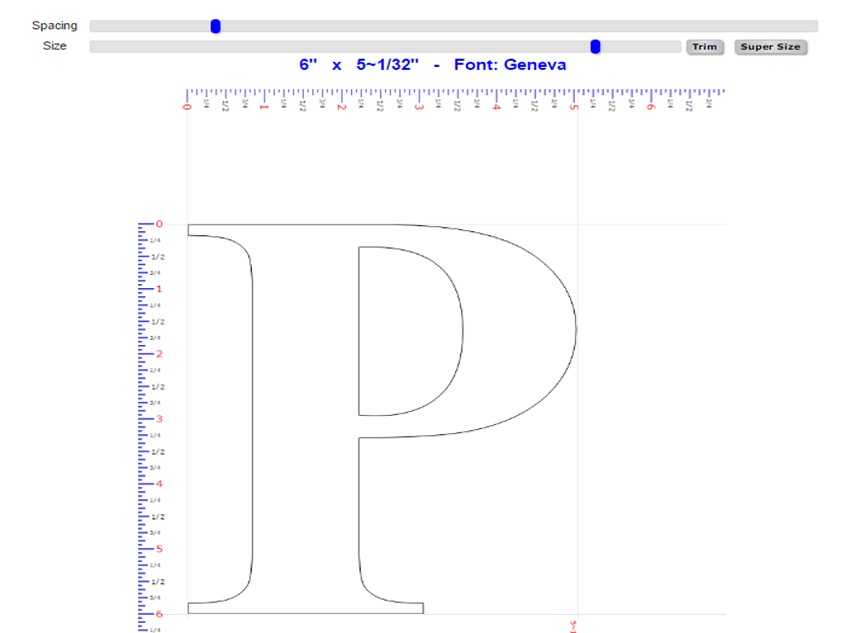Click the Spacing slider track
Image resolution: width=850 pixels, height=633 pixels.
point(454,26)
